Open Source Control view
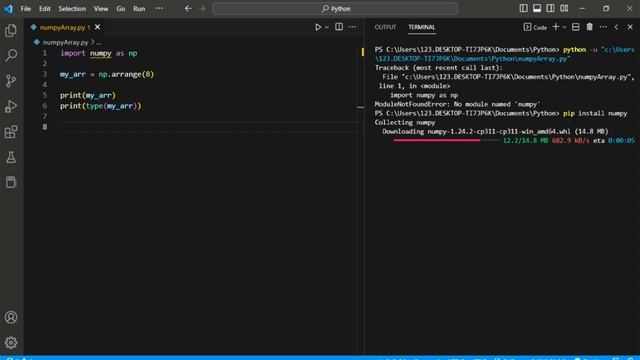640x360 pixels. [x=11, y=81]
